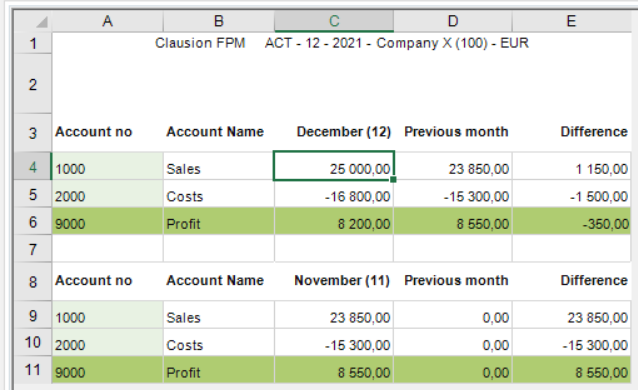Select cell with value 25 000,00
Viewport: 638px width, 390px height.
pyautogui.click(x=334, y=166)
